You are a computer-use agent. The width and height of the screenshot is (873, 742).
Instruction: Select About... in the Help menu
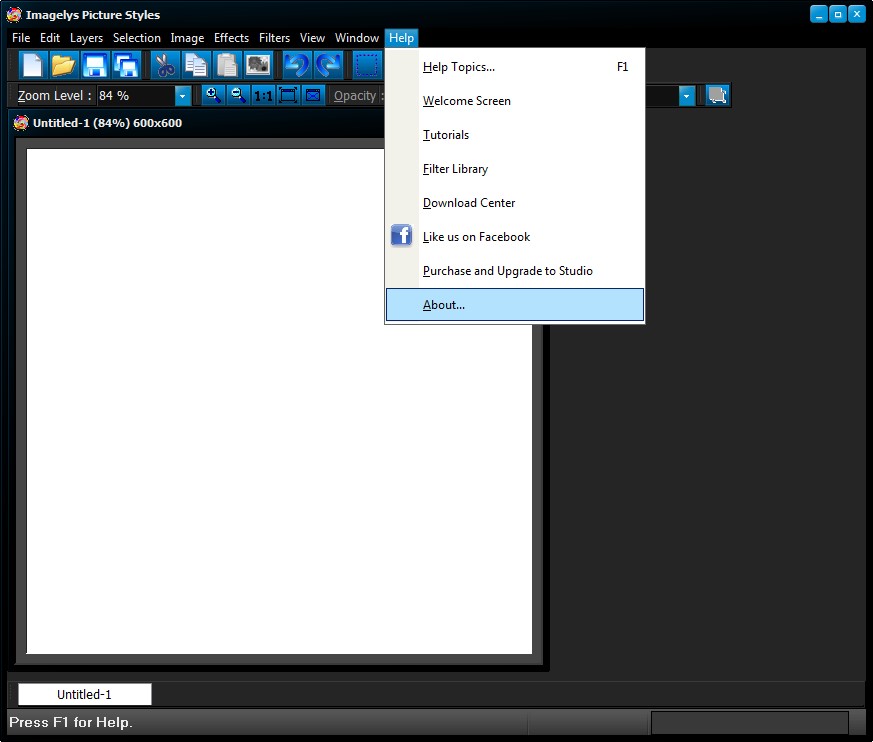tap(444, 305)
